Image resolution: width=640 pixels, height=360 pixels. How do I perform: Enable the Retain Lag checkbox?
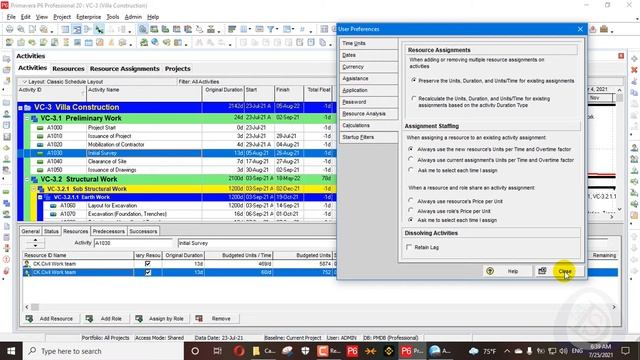pyautogui.click(x=409, y=247)
